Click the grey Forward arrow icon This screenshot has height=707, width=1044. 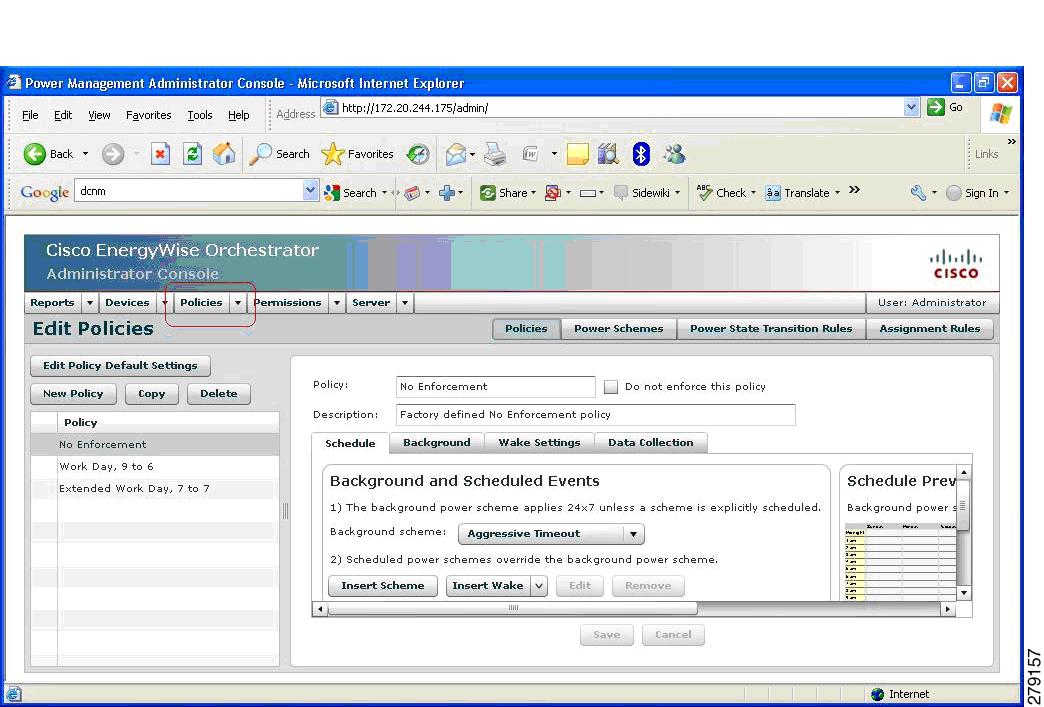[113, 154]
